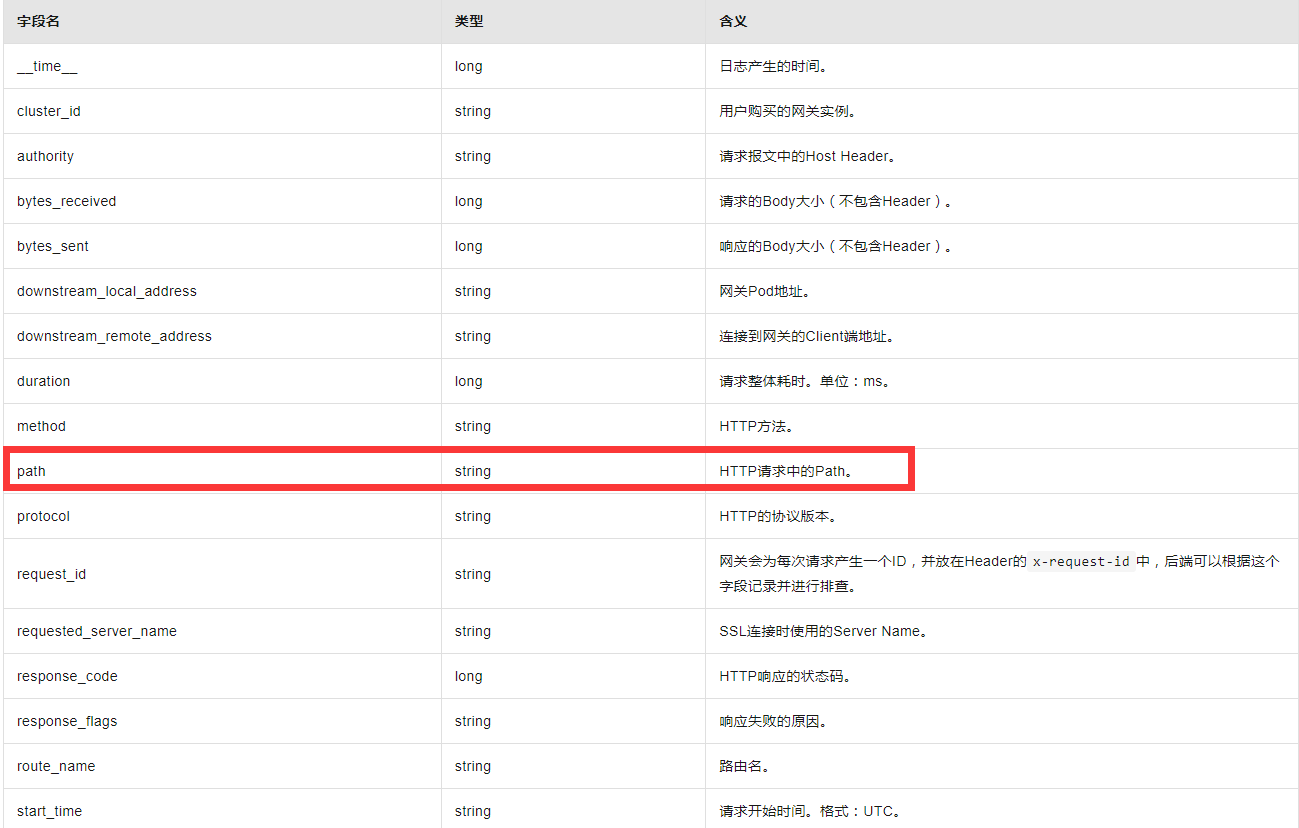
Task: Click the description '请求报文中的Host Header。'
Action: click(809, 156)
